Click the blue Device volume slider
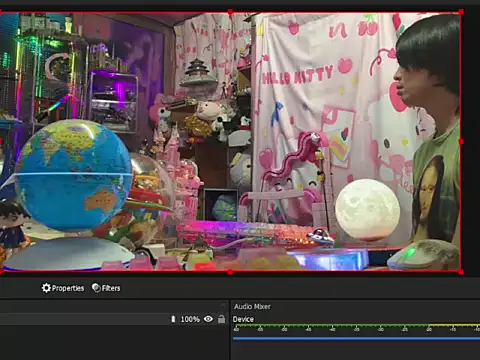Image resolution: width=480 pixels, height=360 pixels. pos(356,339)
